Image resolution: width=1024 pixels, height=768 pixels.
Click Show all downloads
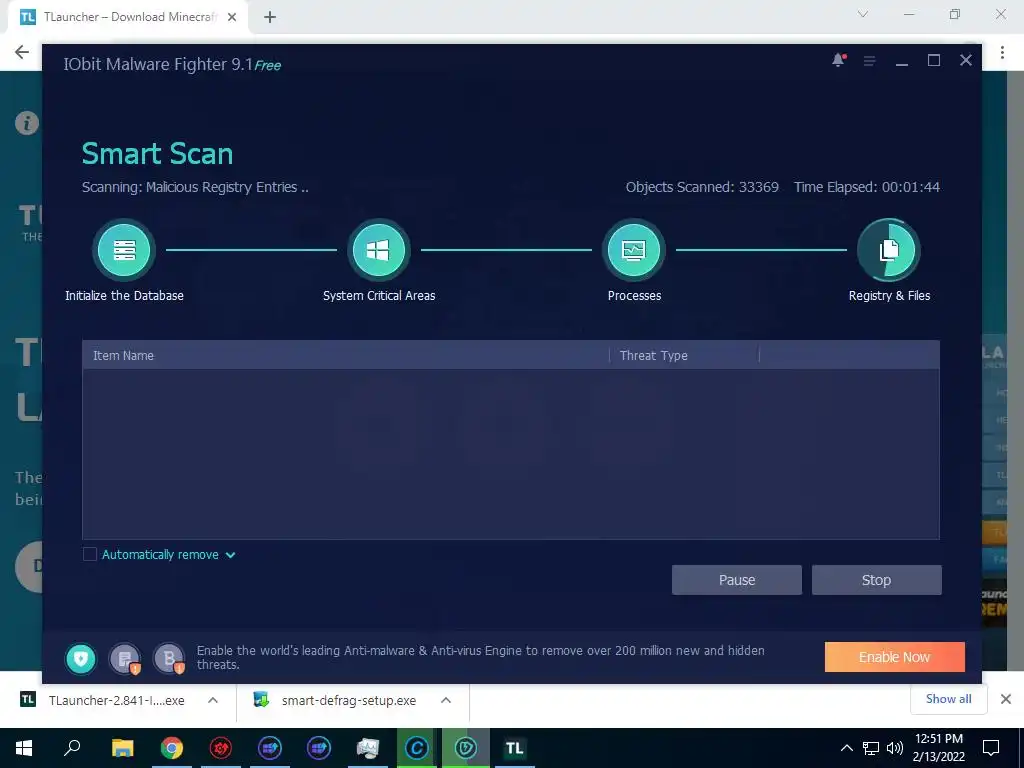[x=948, y=699]
